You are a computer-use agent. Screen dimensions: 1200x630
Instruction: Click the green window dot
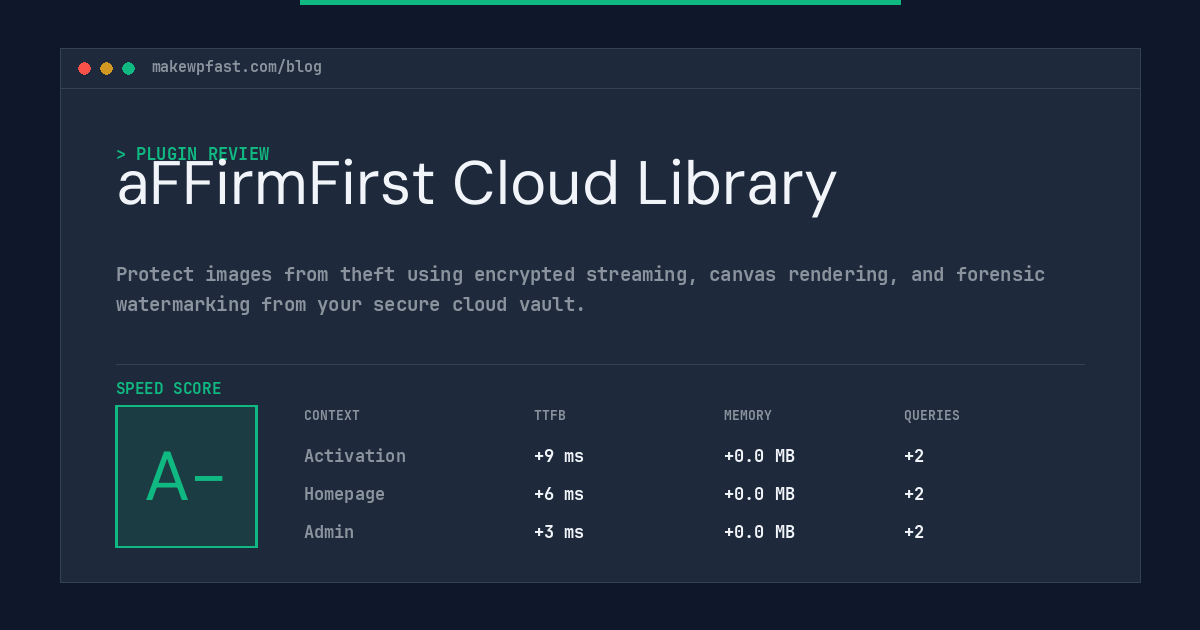(x=128, y=68)
